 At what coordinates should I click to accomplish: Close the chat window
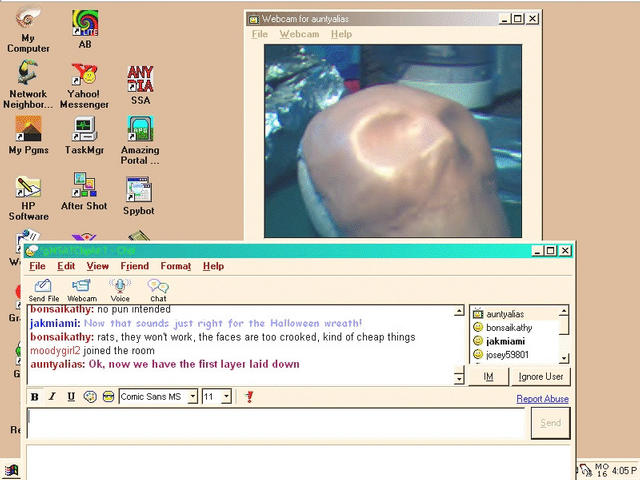565,251
